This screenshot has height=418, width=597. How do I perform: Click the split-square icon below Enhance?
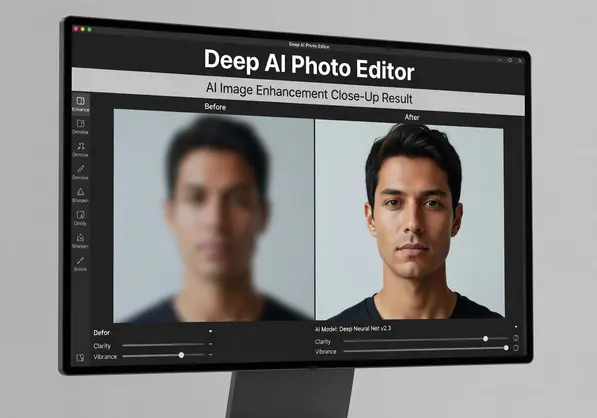click(80, 124)
